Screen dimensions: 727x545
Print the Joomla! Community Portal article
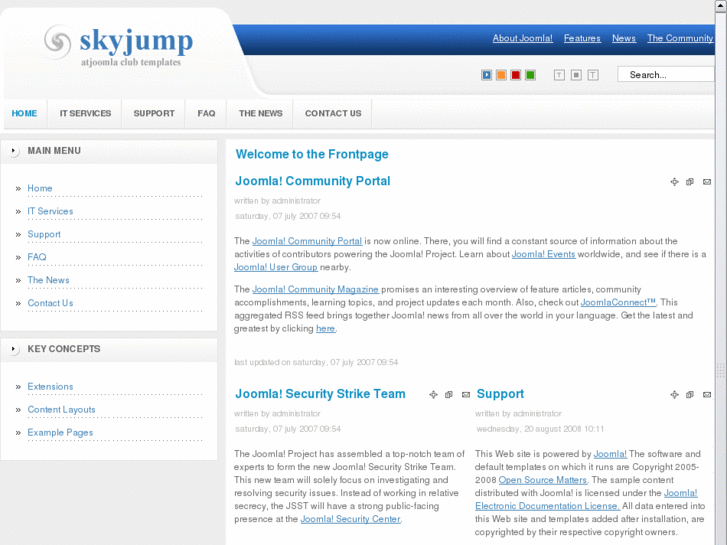690,182
